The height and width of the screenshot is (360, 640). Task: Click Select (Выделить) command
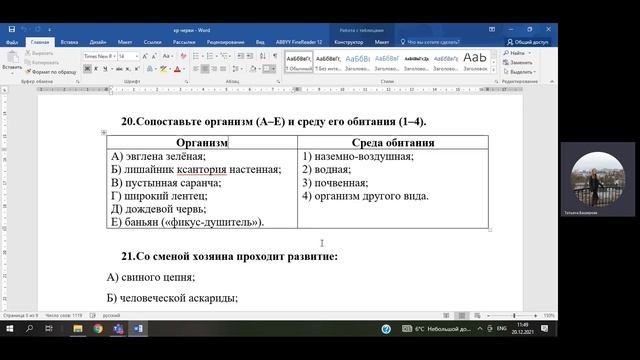[x=520, y=72]
